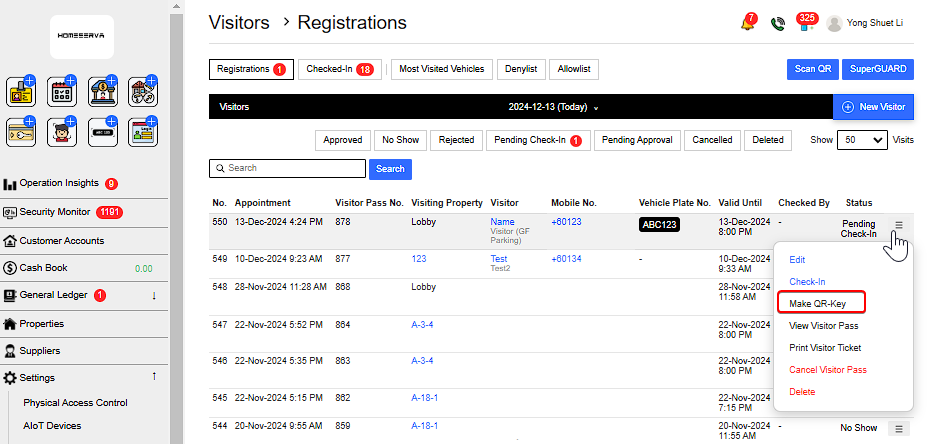Click the license plate scan shortcut icon
Screen dimensions: 937x444
tap(103, 134)
